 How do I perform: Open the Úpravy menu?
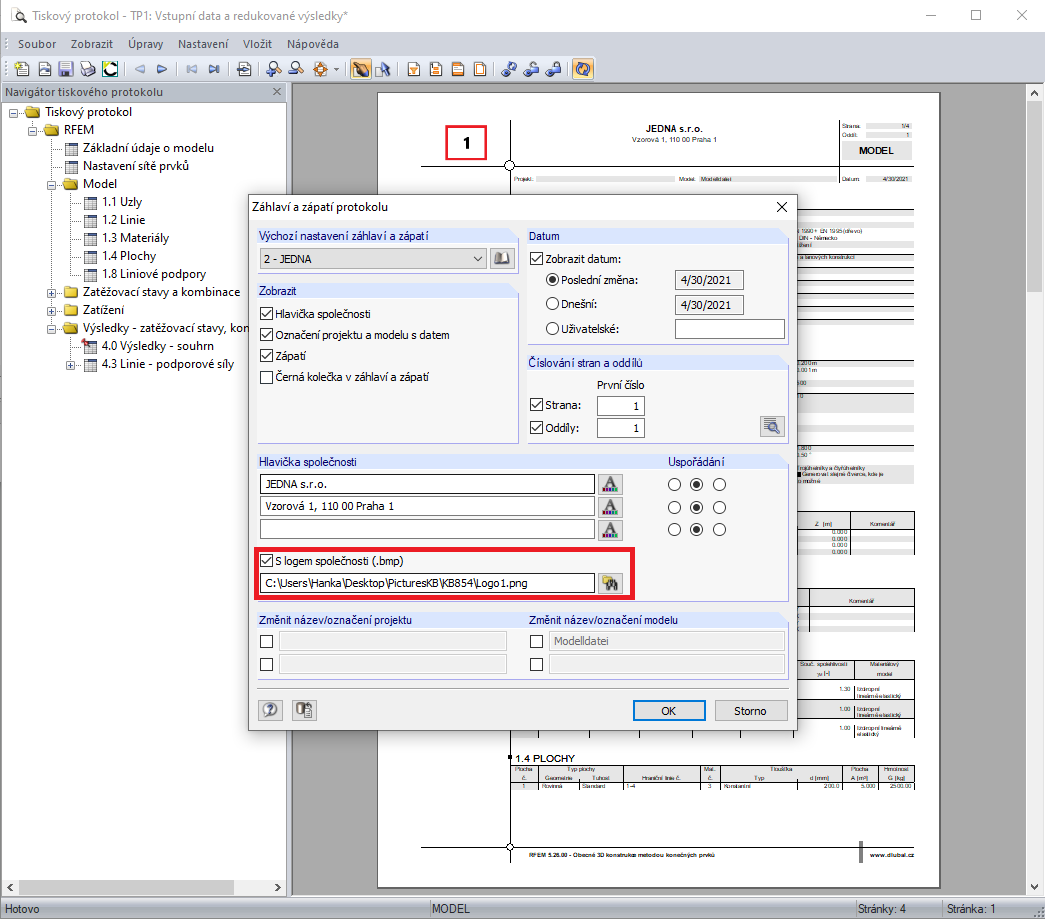145,44
